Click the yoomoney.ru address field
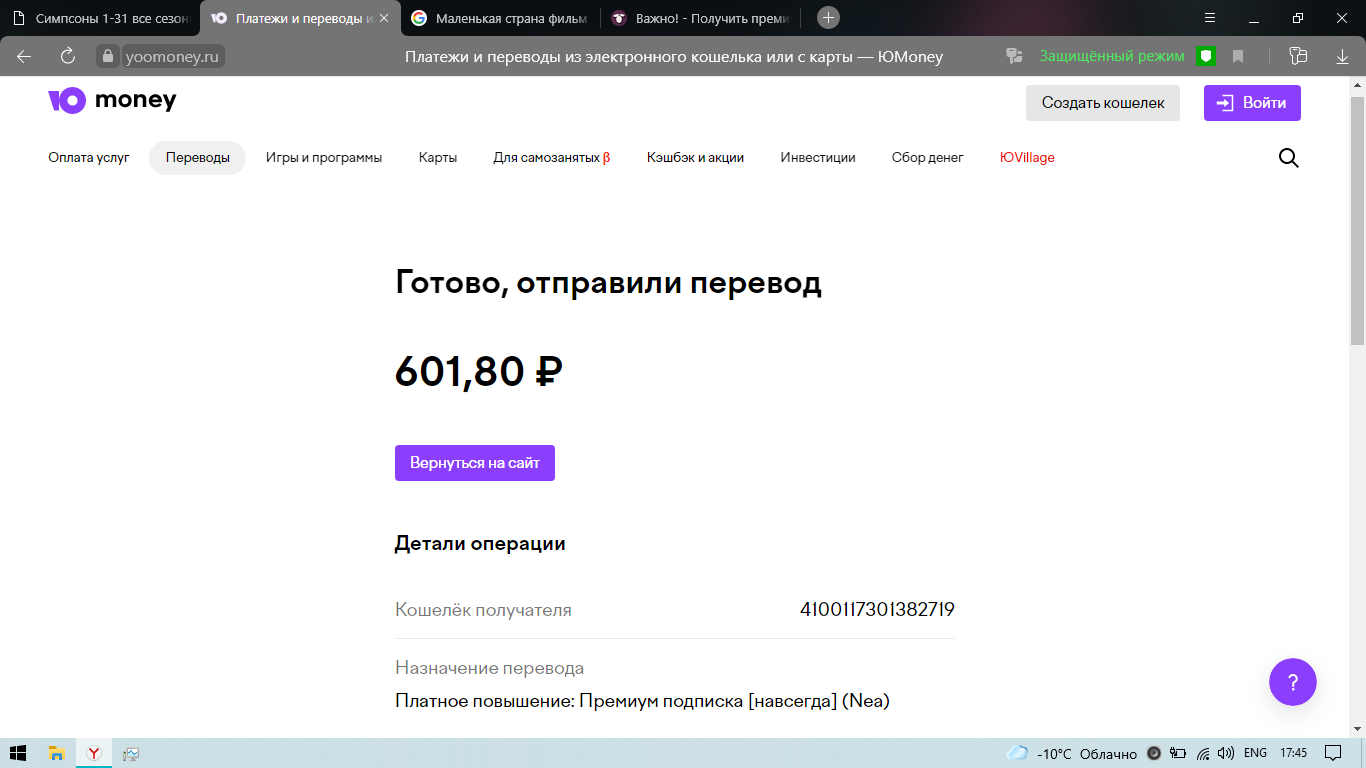Image resolution: width=1366 pixels, height=768 pixels. 172,57
